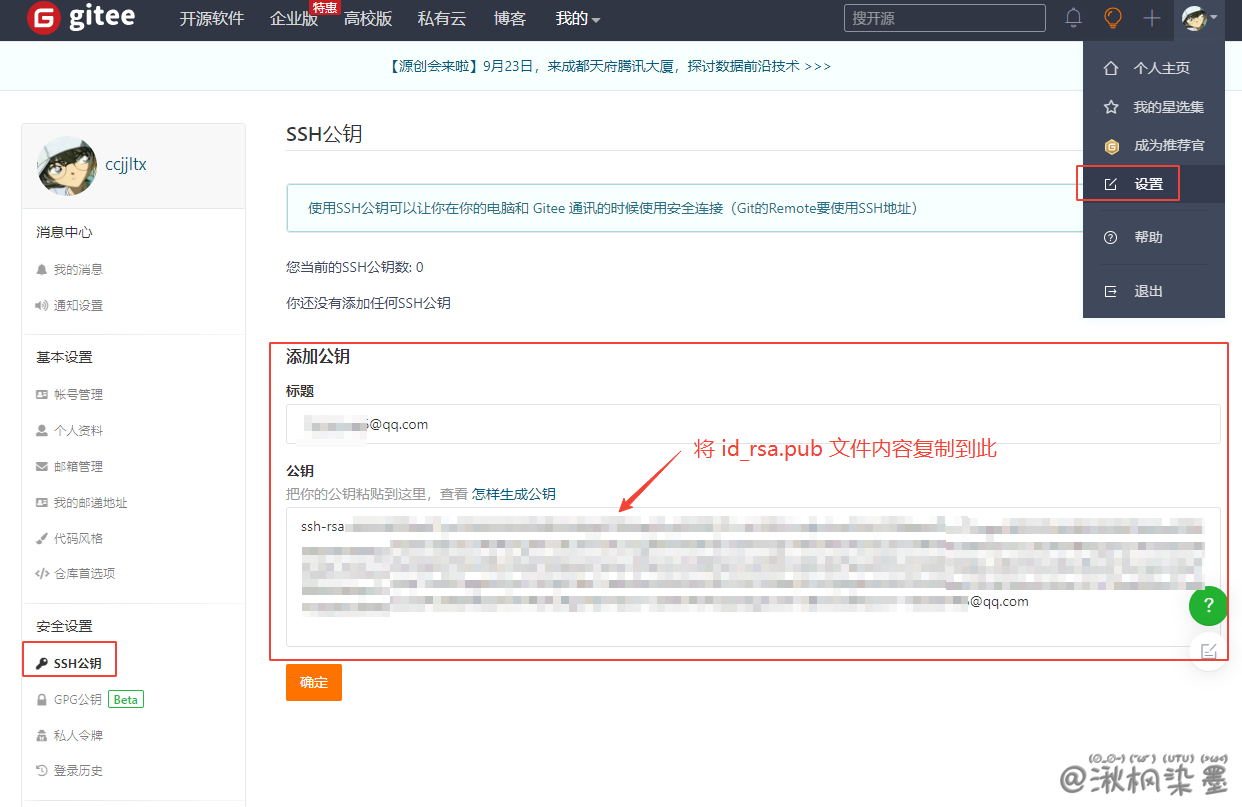Click the Gitee logo
The image size is (1242, 807).
click(82, 18)
